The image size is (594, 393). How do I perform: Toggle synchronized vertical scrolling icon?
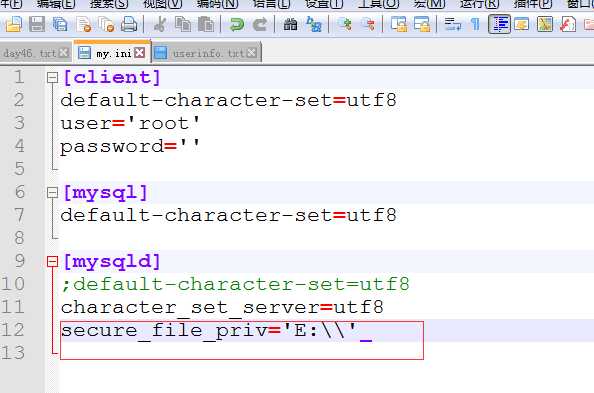tap(399, 24)
